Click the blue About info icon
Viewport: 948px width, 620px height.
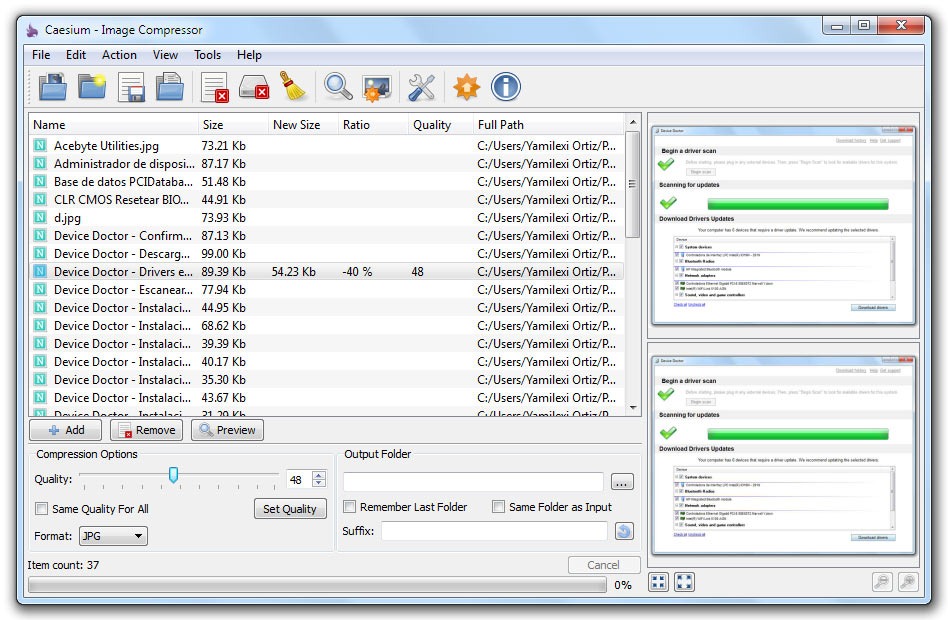point(505,86)
